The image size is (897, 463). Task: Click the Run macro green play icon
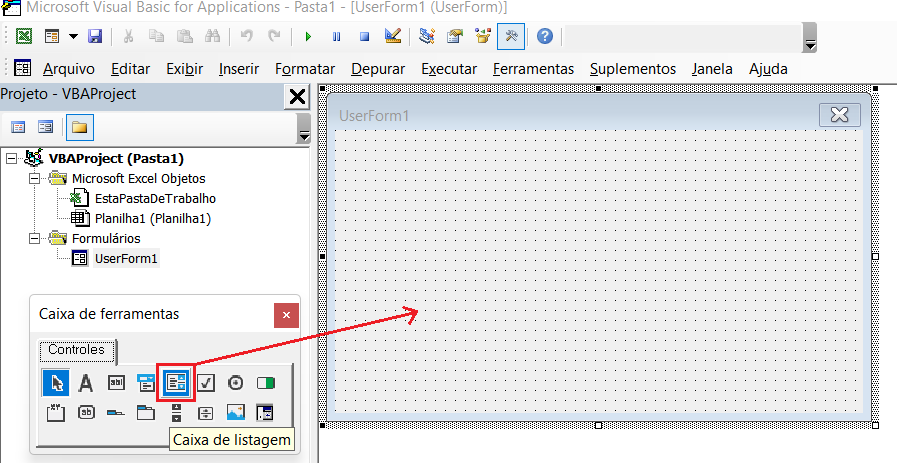(308, 37)
